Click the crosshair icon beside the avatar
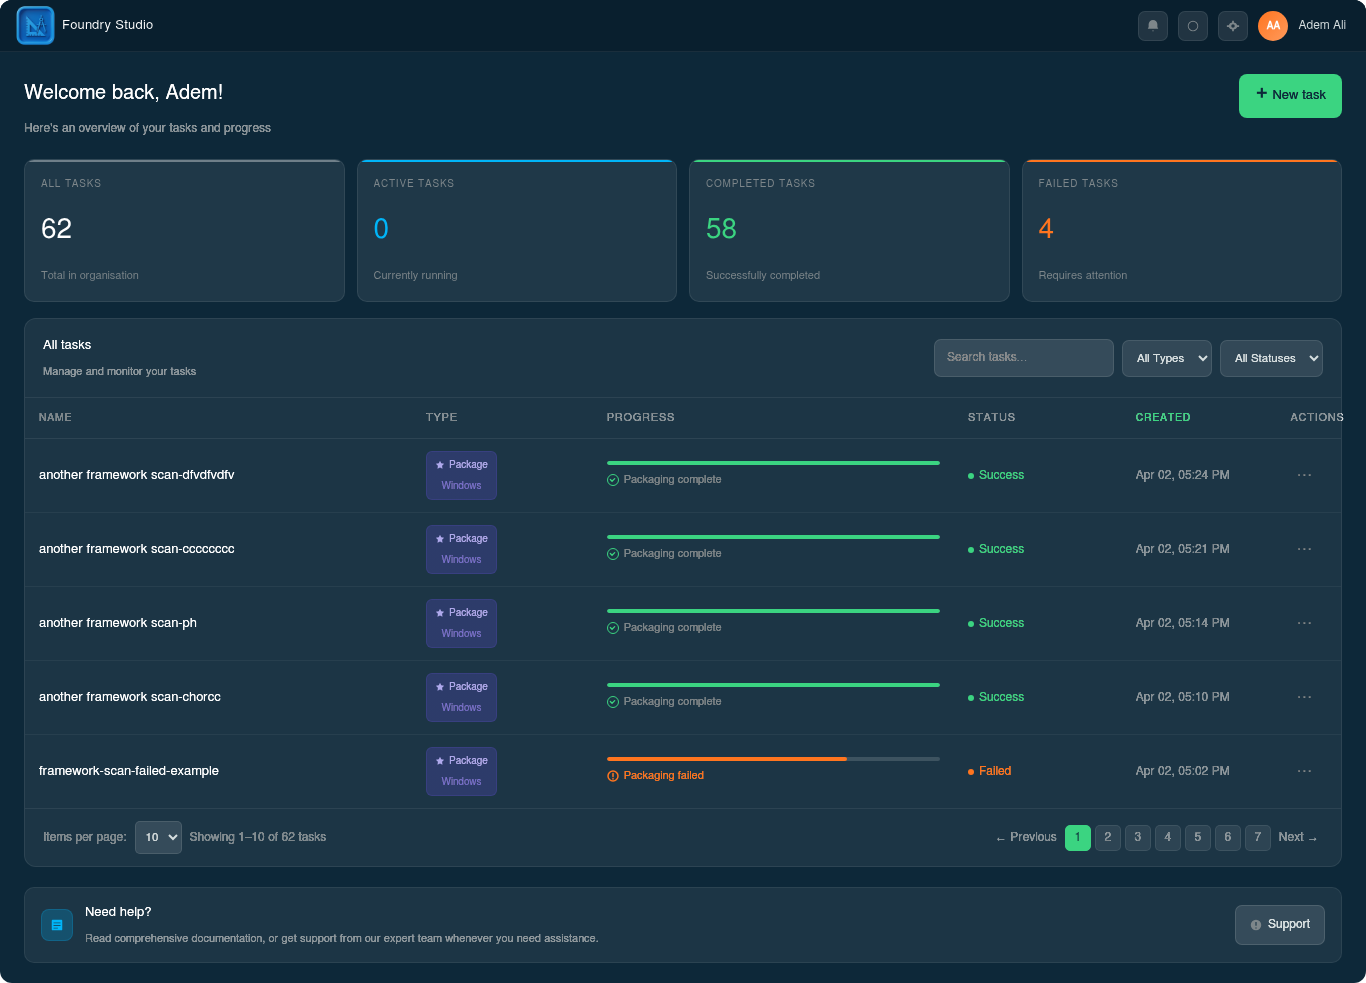 (x=1233, y=26)
